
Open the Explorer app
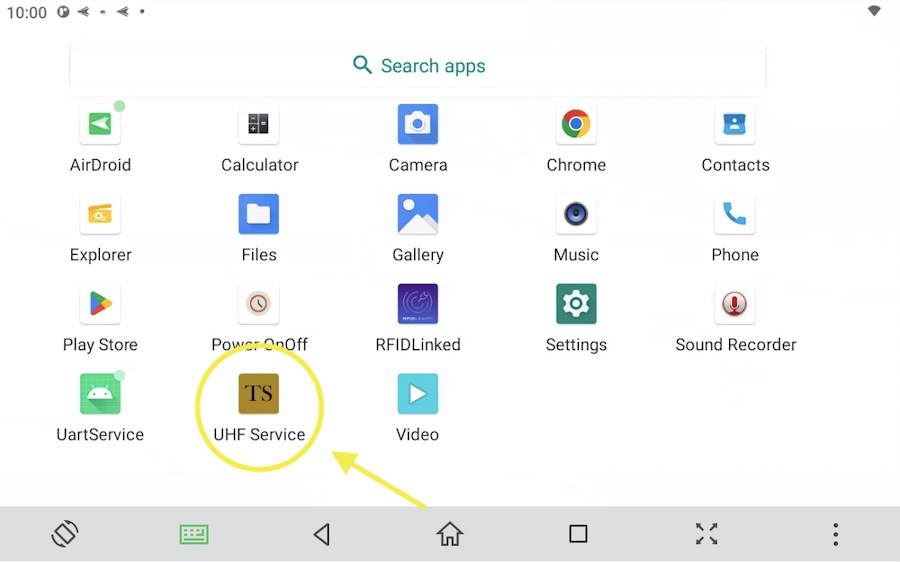(x=100, y=214)
